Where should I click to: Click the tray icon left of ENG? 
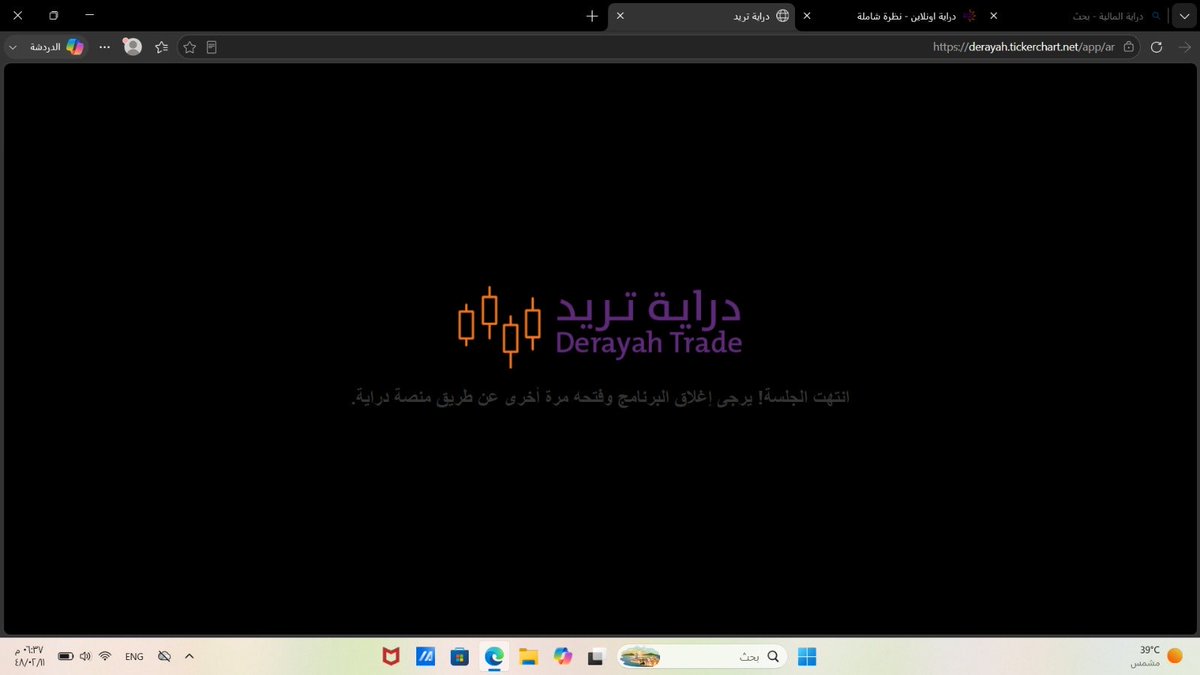[x=165, y=657]
